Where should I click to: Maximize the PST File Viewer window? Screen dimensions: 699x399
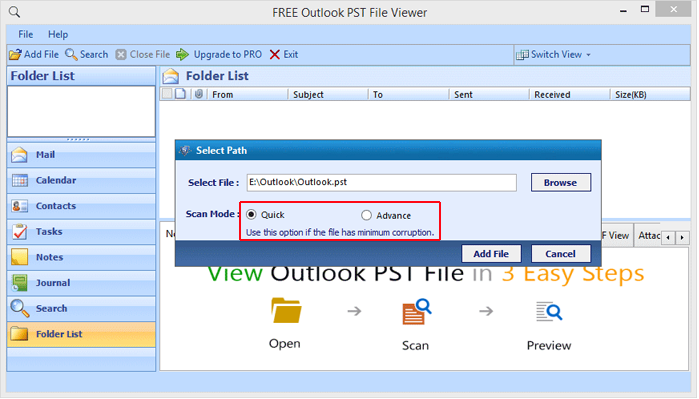tap(645, 9)
